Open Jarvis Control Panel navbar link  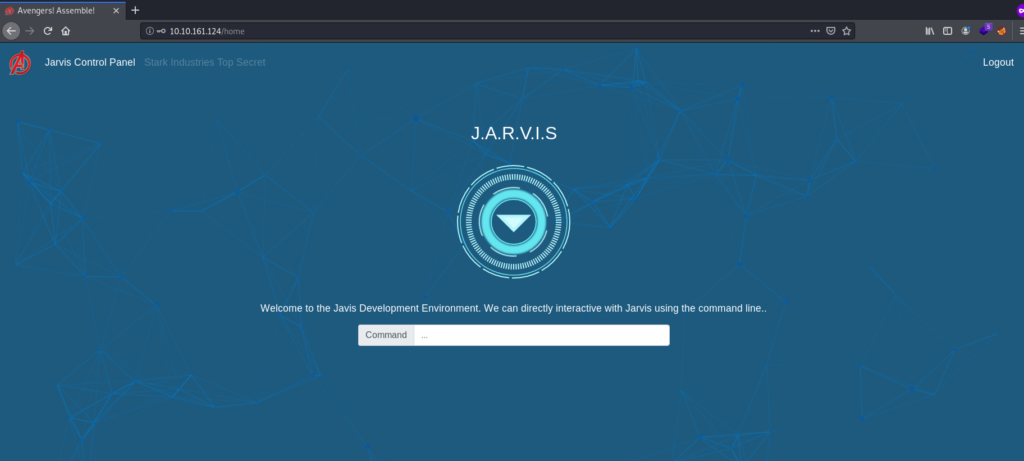[x=90, y=62]
